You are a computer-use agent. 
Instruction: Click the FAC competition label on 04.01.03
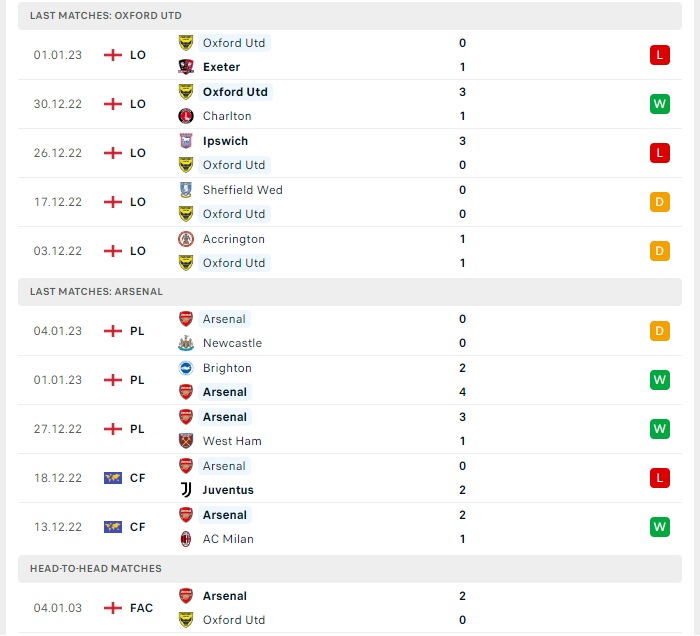click(141, 608)
